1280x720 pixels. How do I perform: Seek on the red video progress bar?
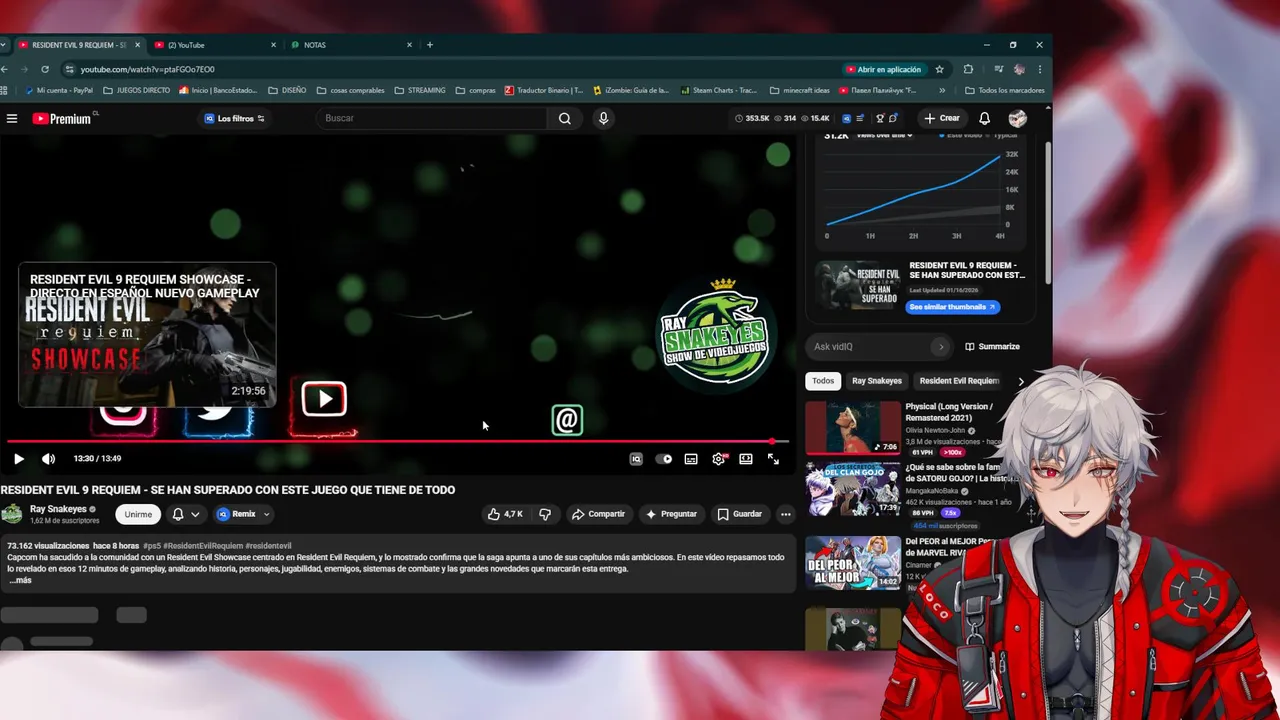tap(398, 441)
